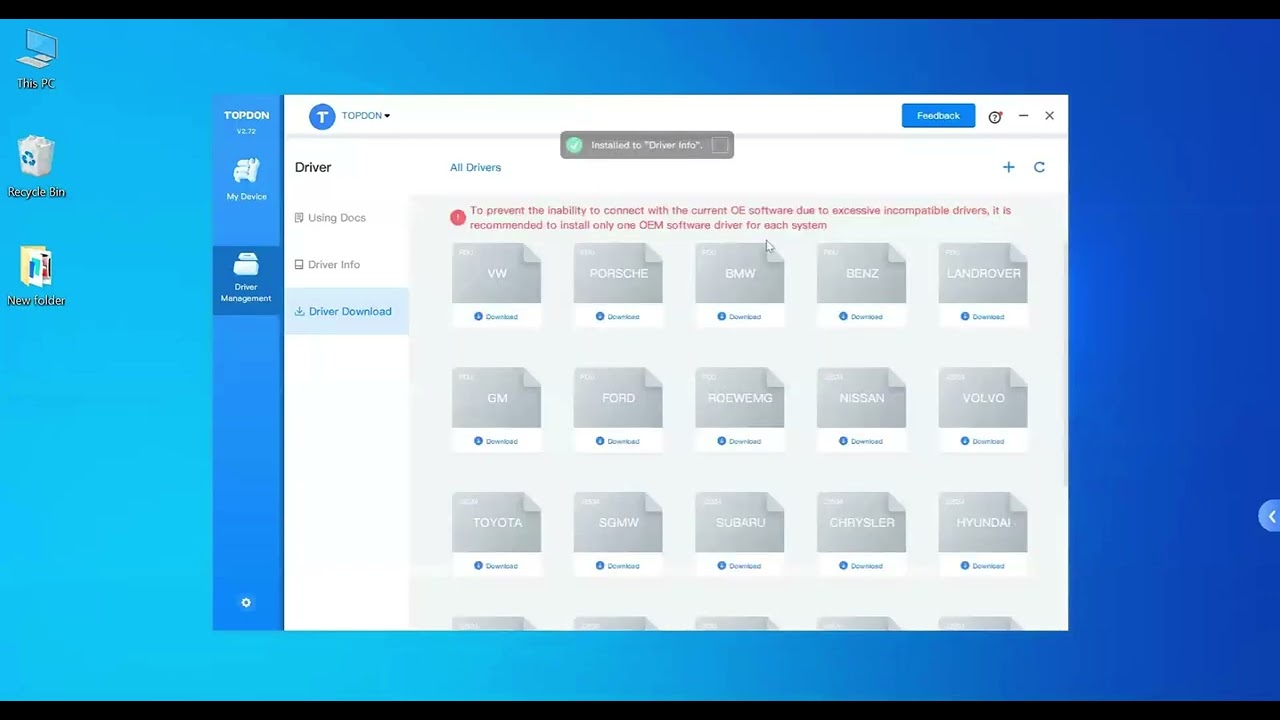Open the Recycle Bin desktop icon
Viewport: 1280px width, 720px height.
pyautogui.click(x=36, y=167)
